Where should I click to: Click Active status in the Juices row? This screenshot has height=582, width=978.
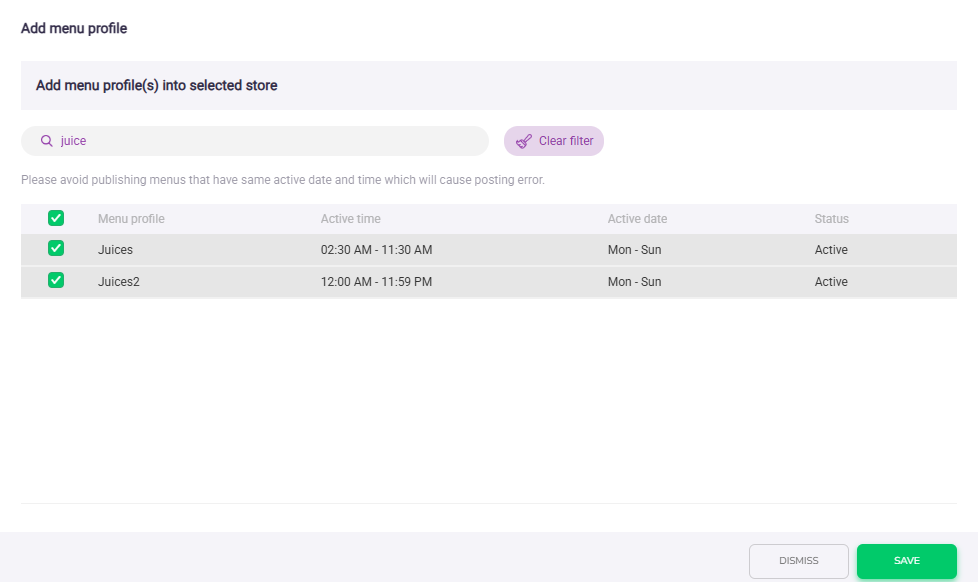point(831,250)
